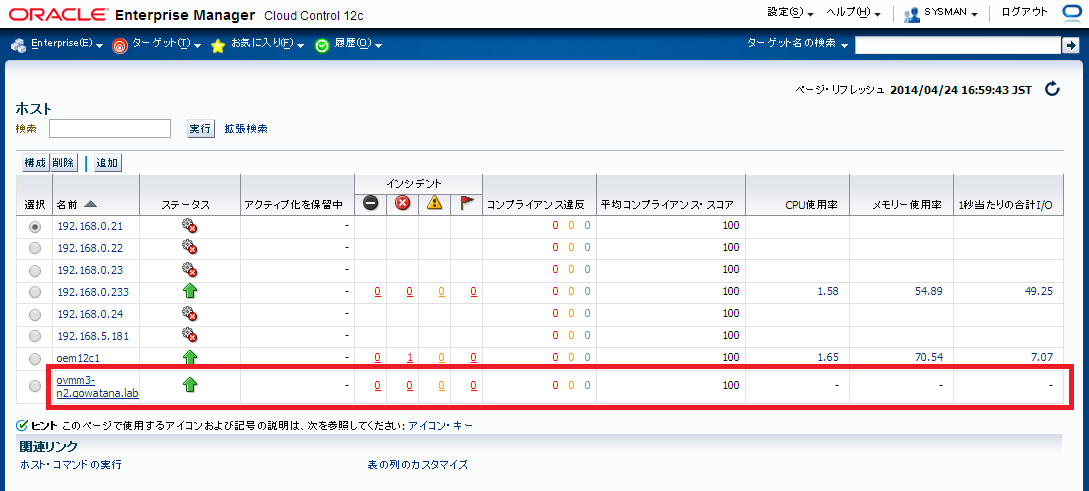Click the escalated incident red flag column icon
Image resolution: width=1089 pixels, height=491 pixels.
click(x=467, y=203)
